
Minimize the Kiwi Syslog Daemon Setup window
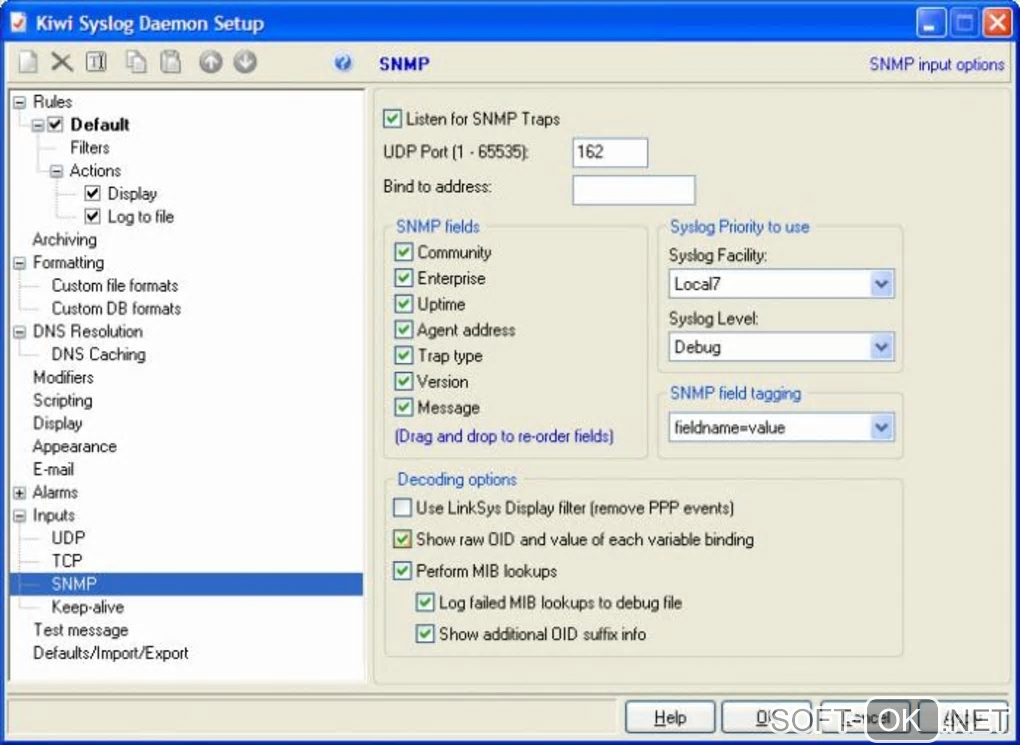tap(931, 23)
